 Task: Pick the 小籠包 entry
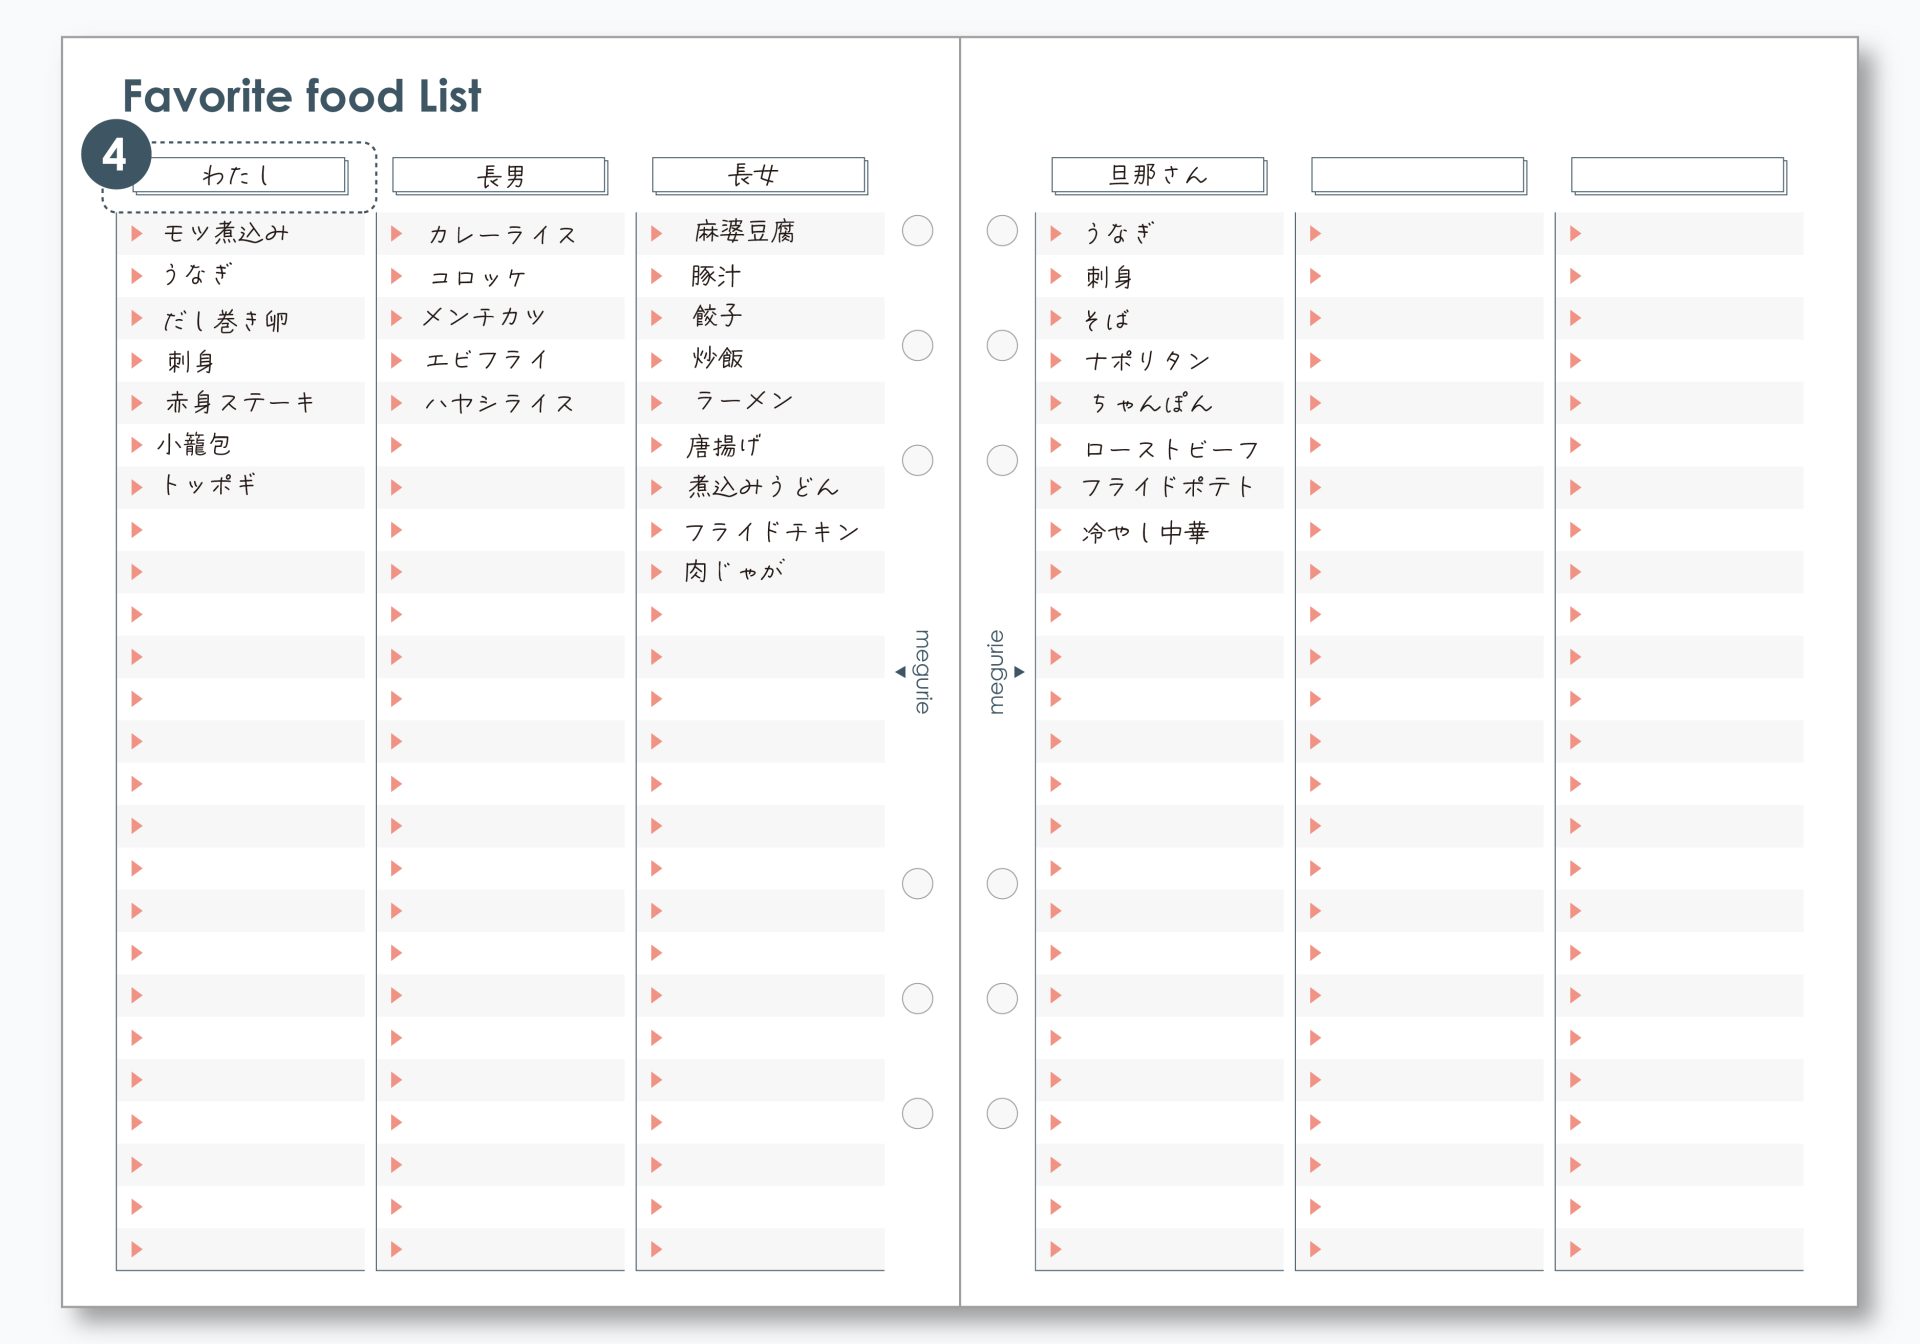coord(194,444)
